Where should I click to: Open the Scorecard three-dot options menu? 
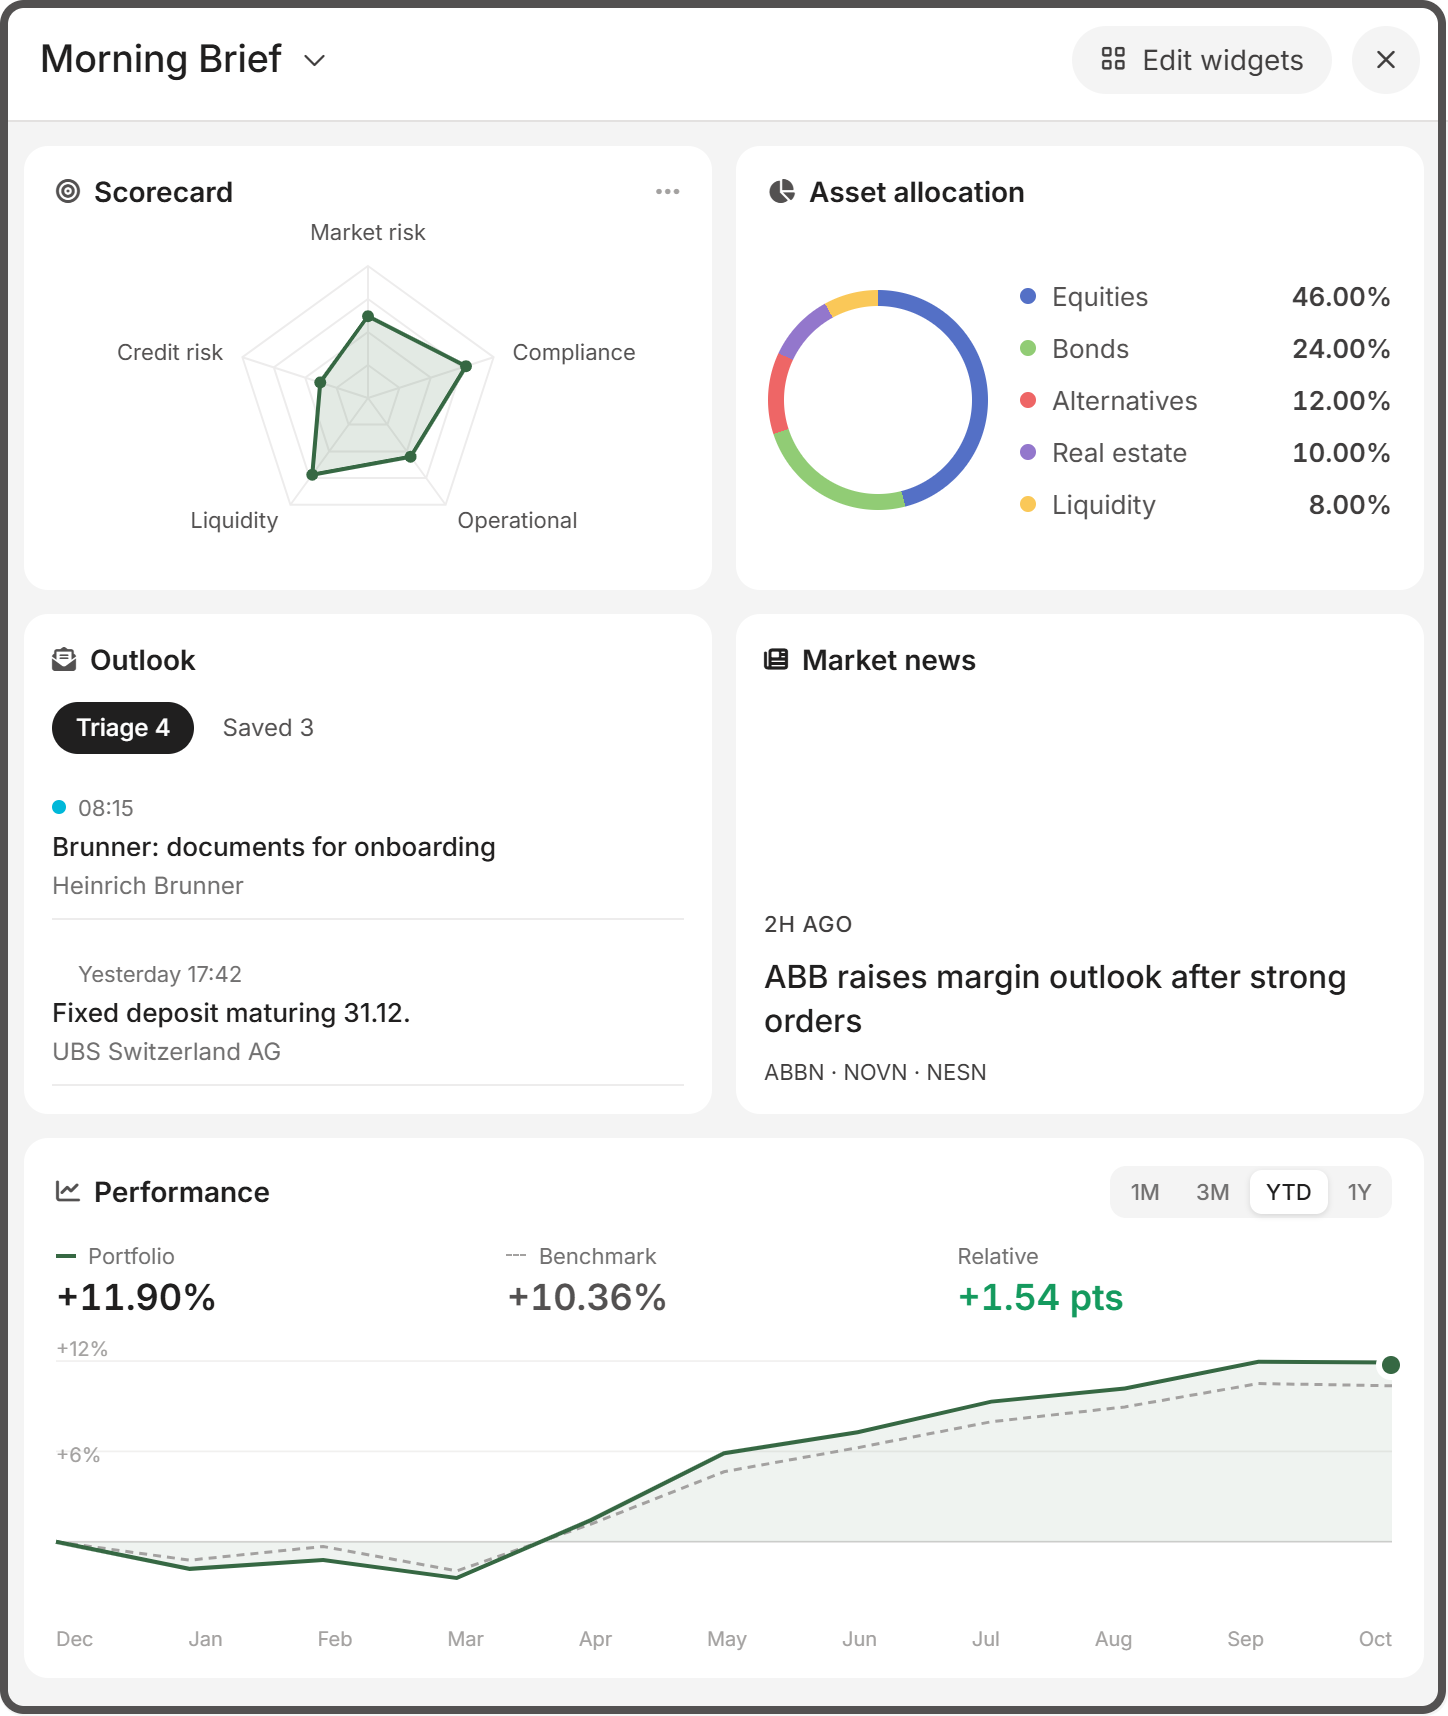pos(668,192)
